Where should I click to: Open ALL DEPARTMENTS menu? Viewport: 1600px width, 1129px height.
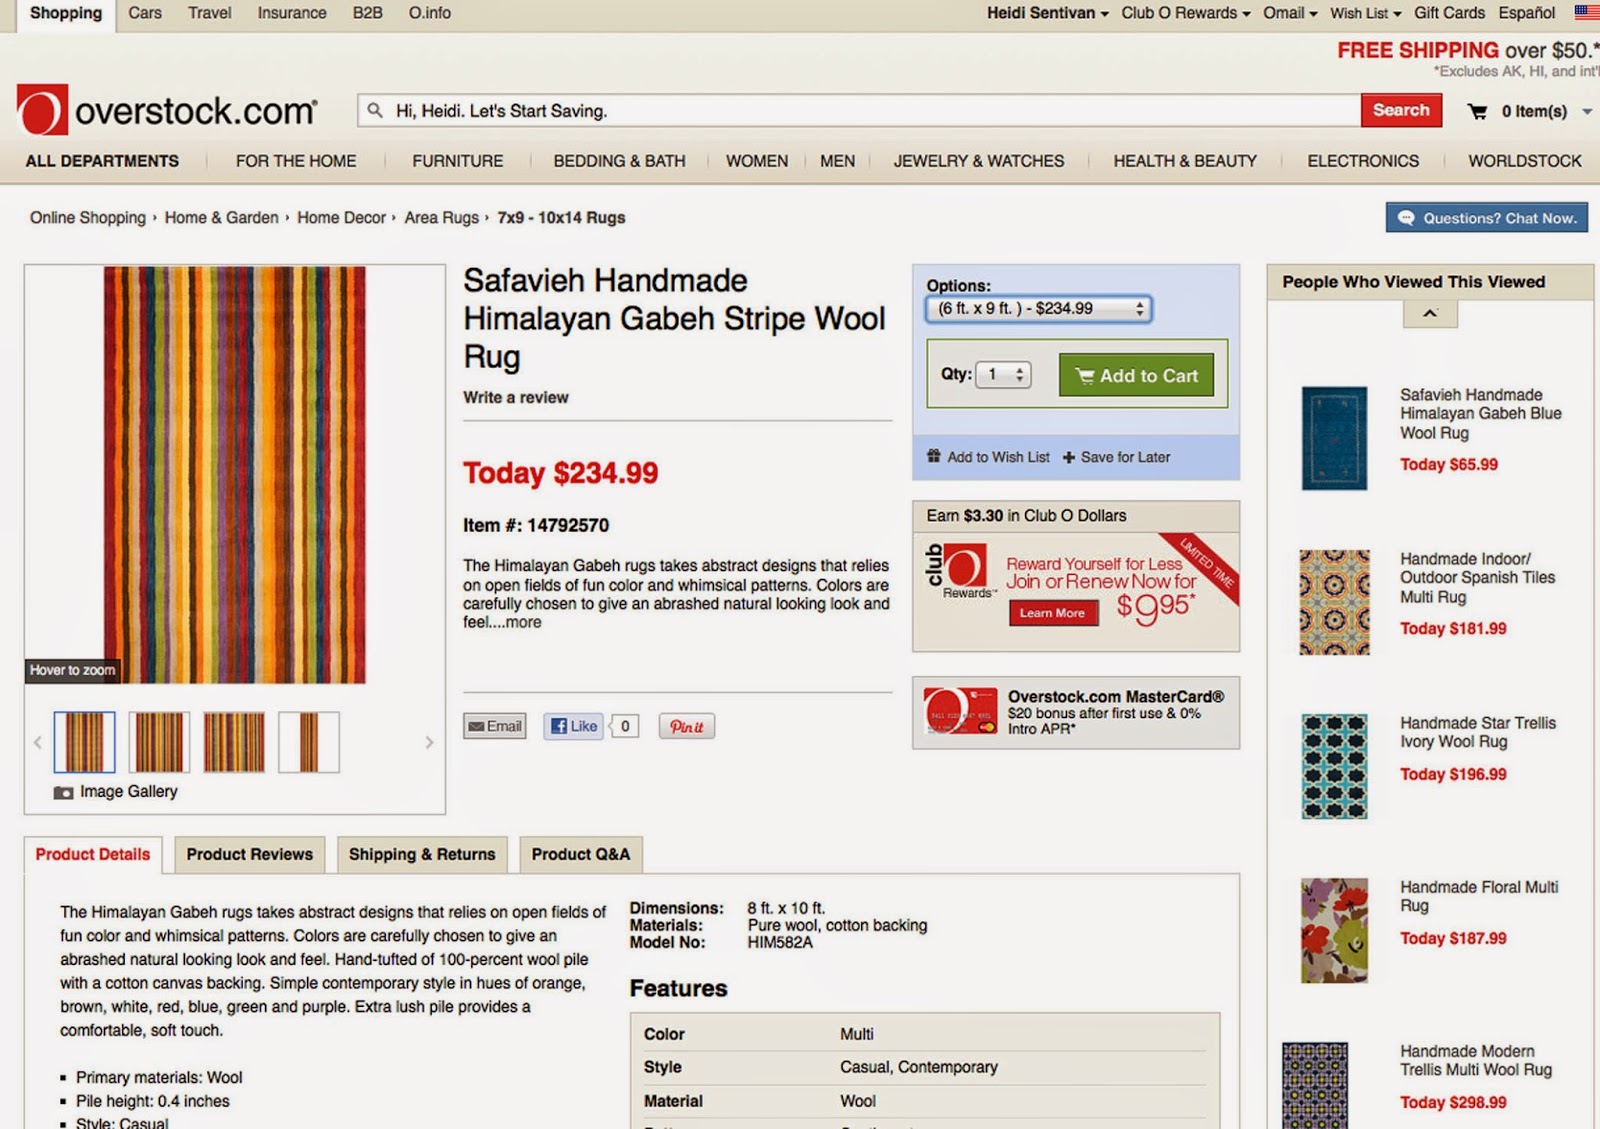pyautogui.click(x=102, y=161)
